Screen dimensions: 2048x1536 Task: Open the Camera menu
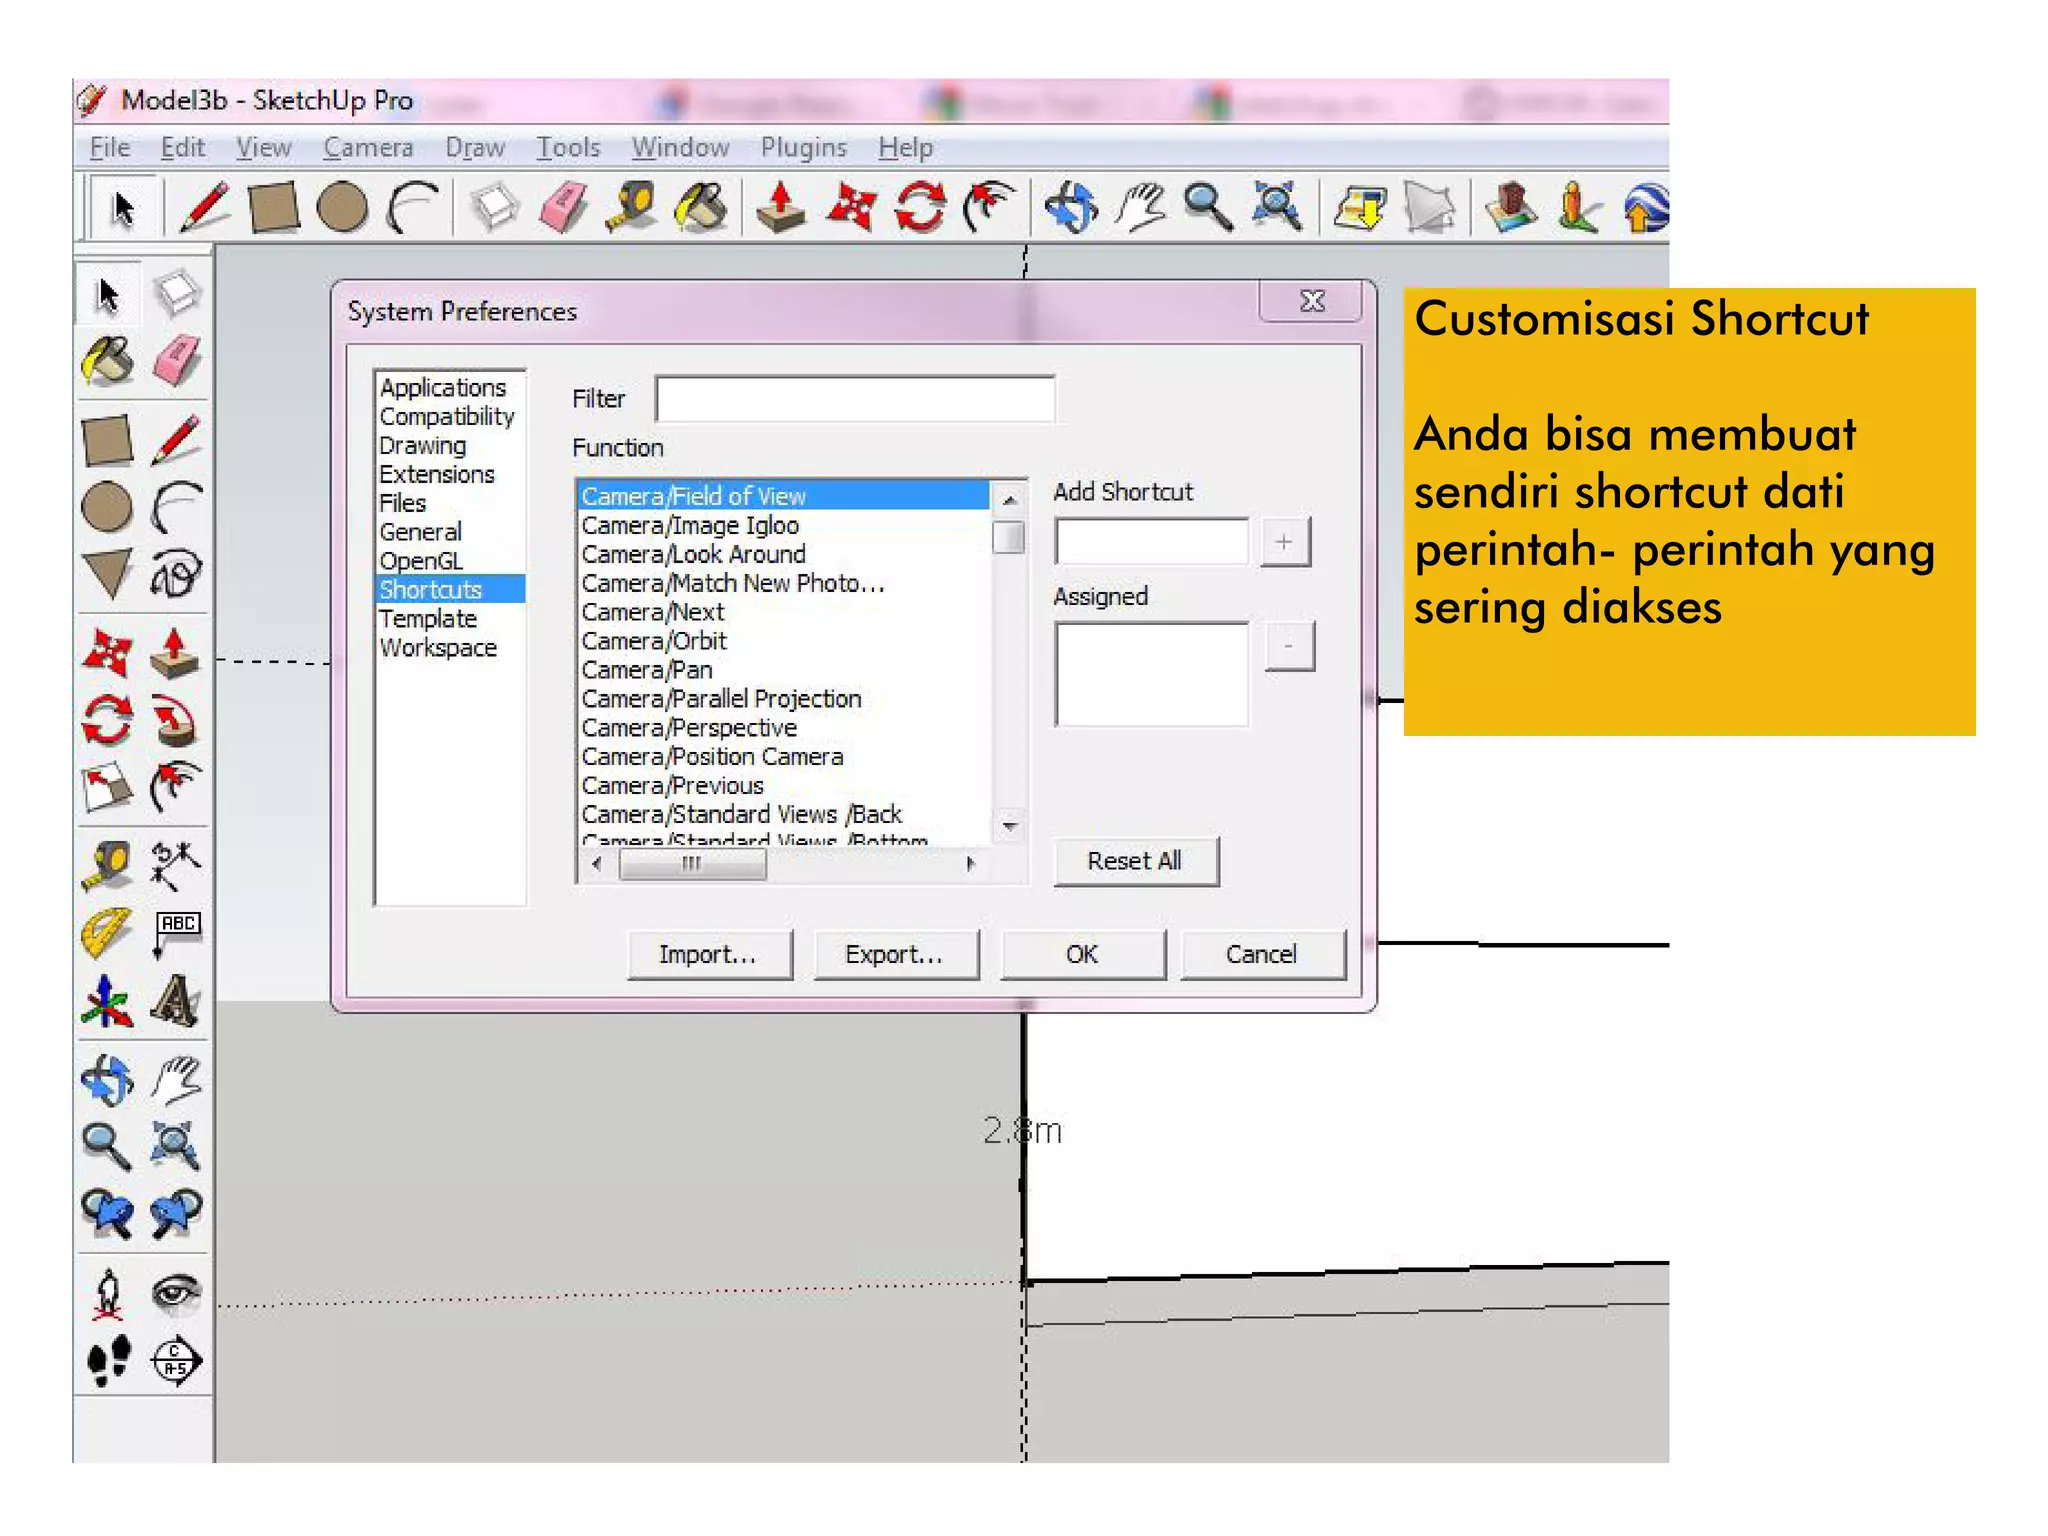[x=367, y=148]
